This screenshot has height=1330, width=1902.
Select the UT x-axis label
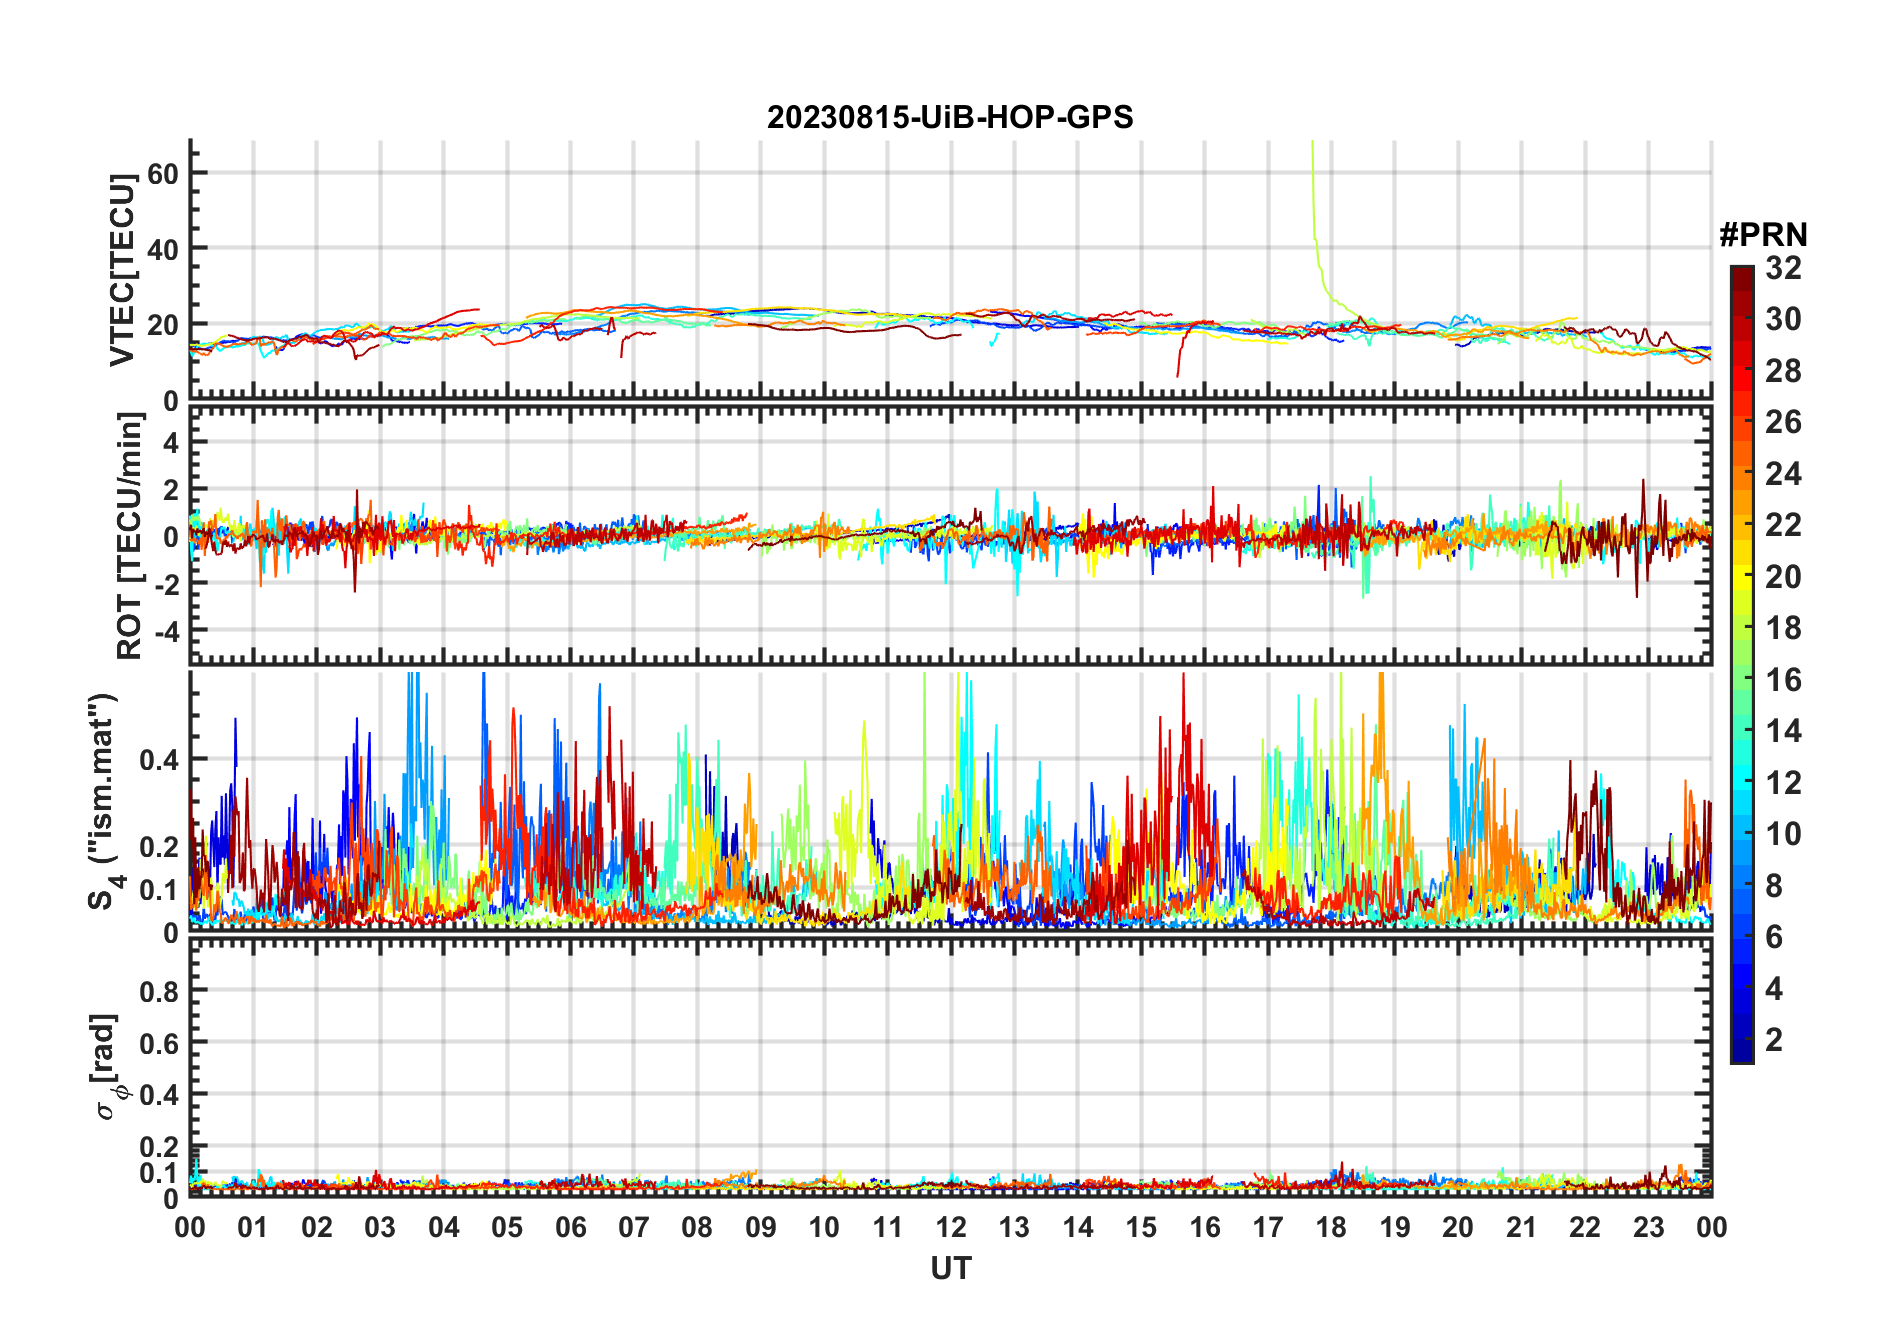pyautogui.click(x=950, y=1268)
